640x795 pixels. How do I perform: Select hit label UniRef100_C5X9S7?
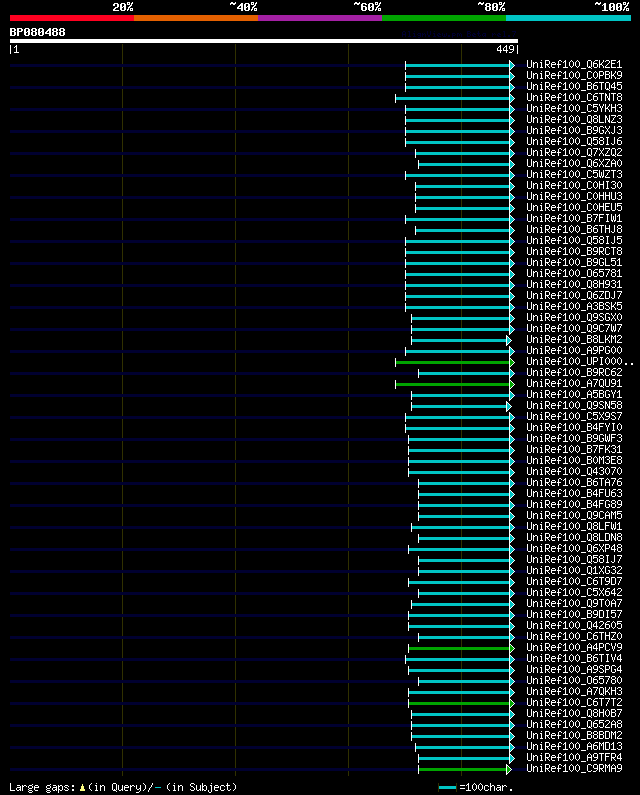(574, 416)
